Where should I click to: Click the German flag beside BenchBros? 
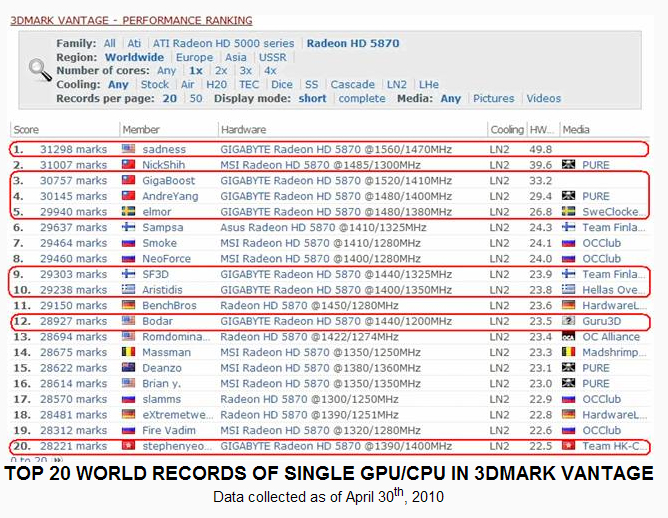[128, 305]
